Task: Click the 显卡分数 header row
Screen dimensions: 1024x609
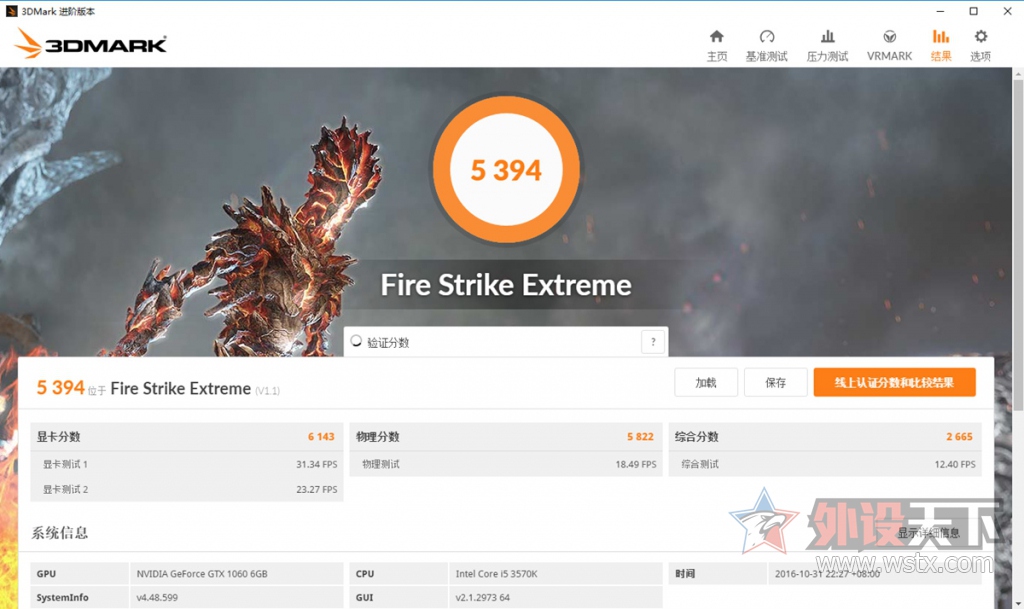Action: click(187, 437)
